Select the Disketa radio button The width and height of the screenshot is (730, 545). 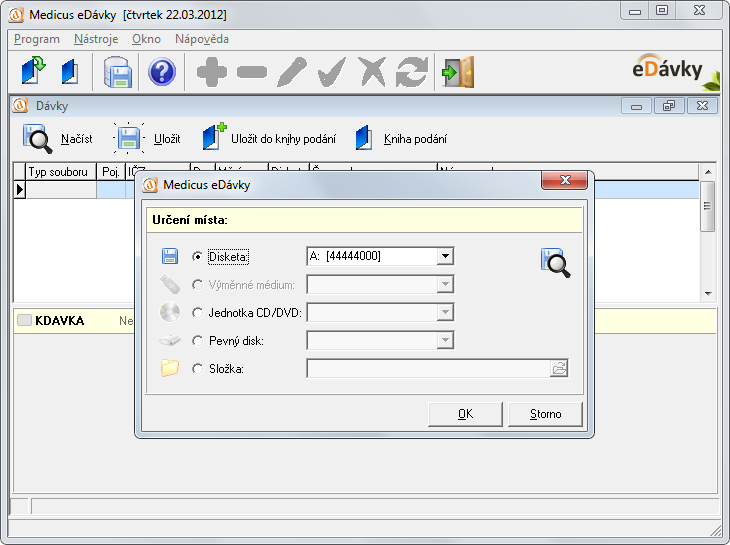click(x=197, y=256)
